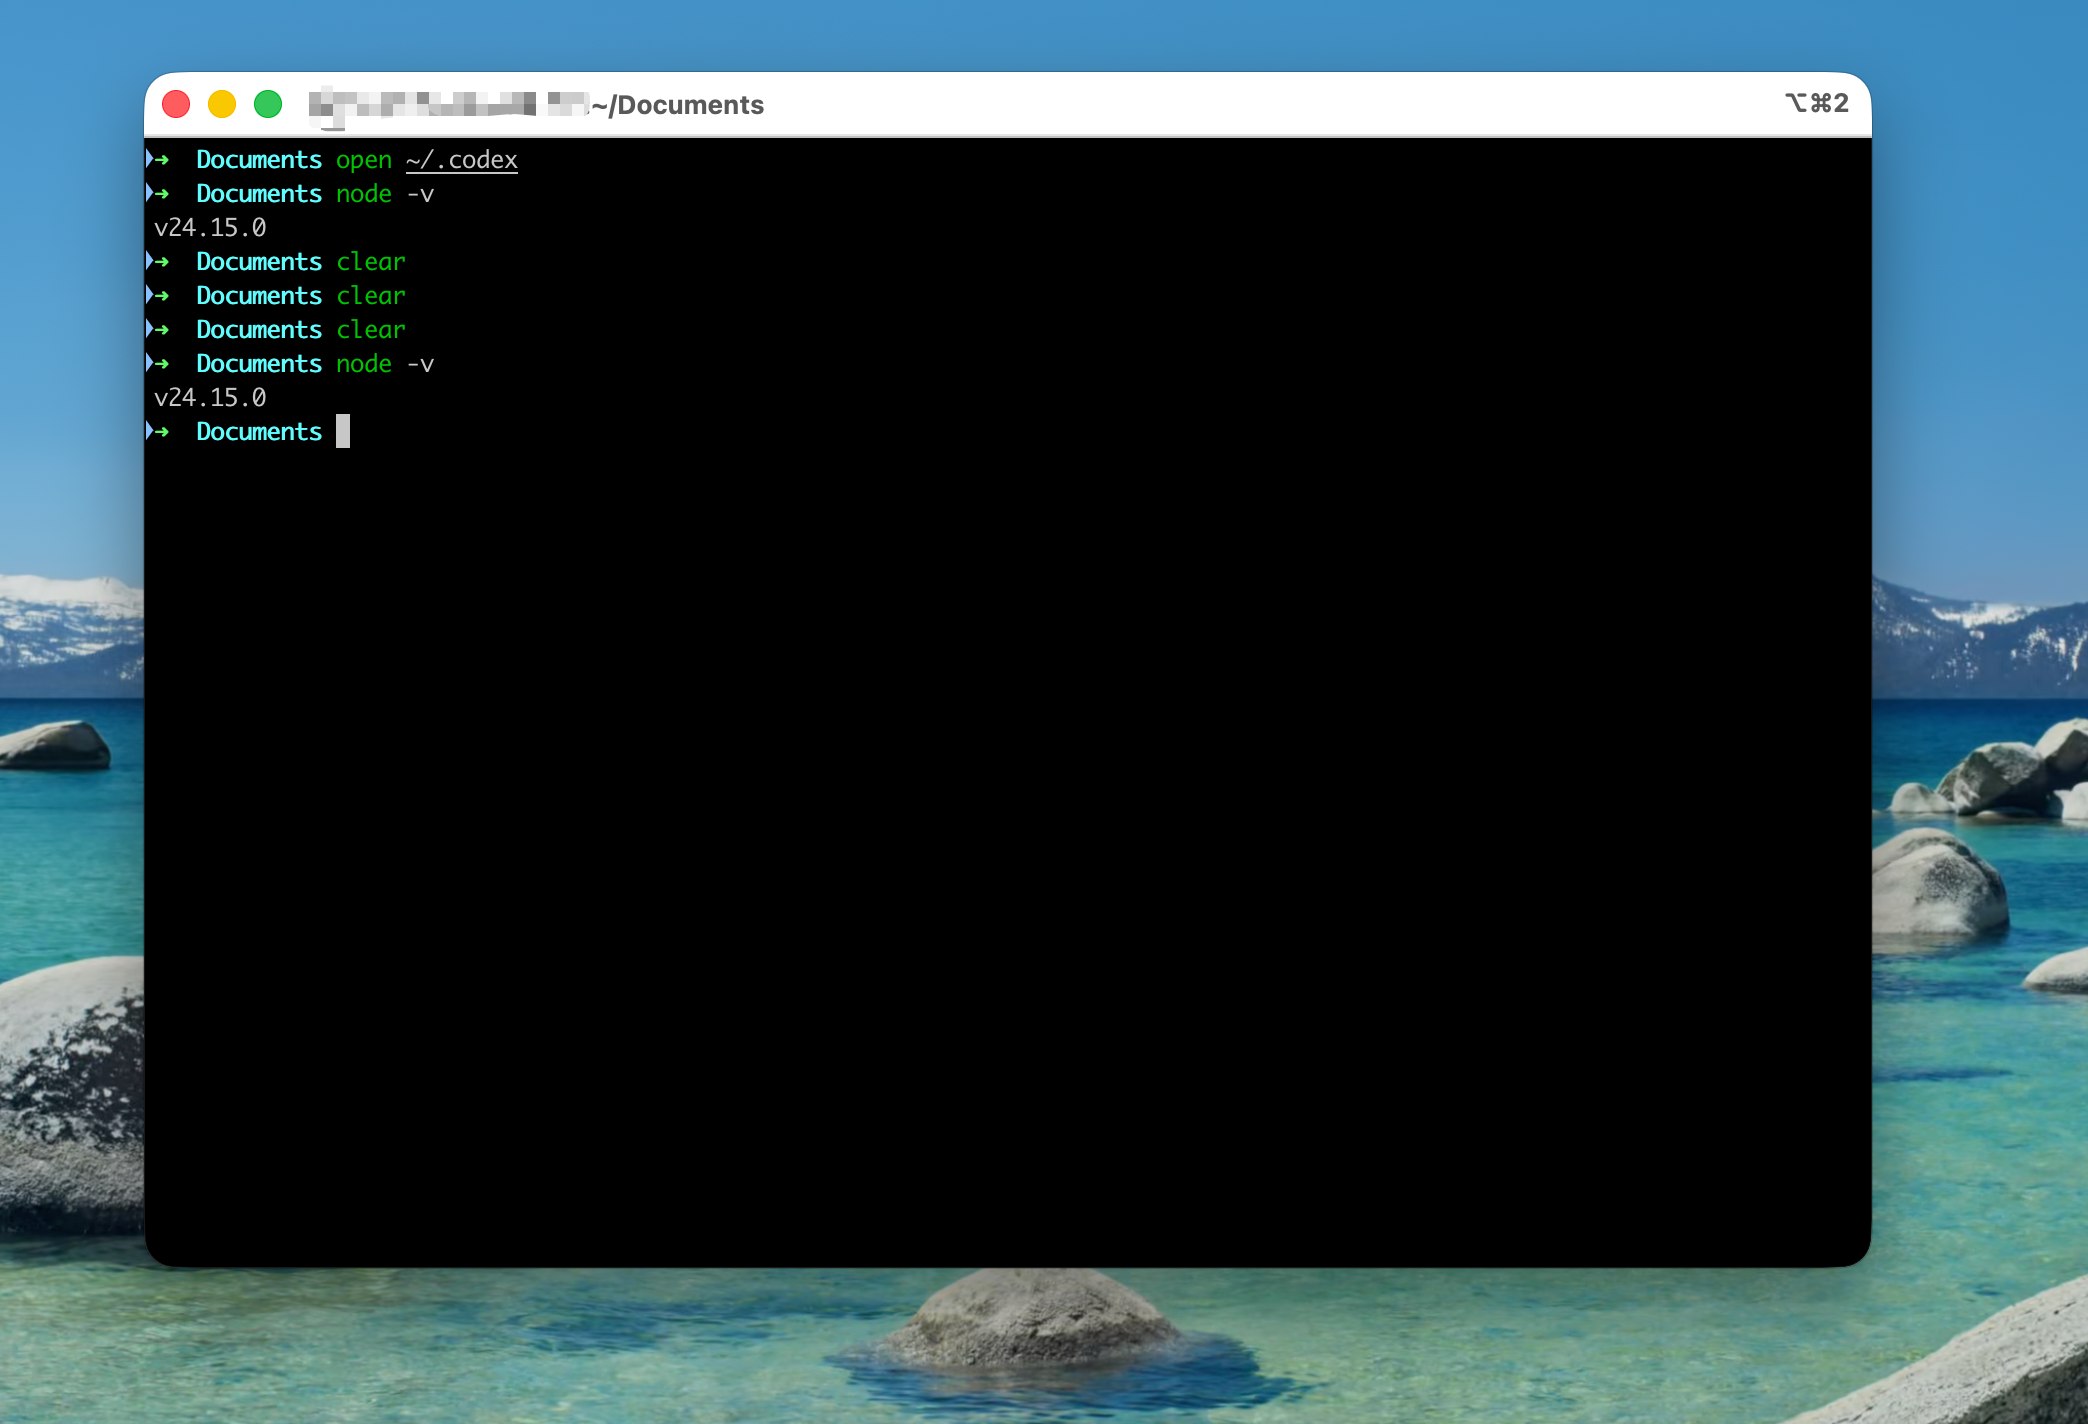Viewport: 2088px width, 1424px height.
Task: Click the second 'node -v' command text
Action: (x=385, y=364)
